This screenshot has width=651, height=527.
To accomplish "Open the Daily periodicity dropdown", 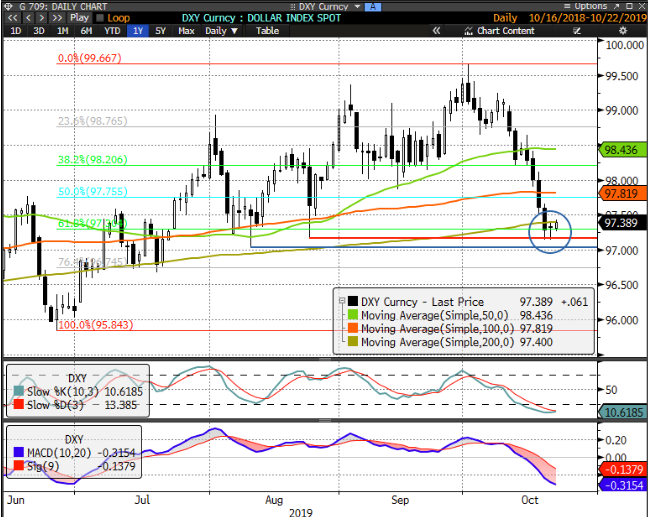I will pyautogui.click(x=219, y=31).
